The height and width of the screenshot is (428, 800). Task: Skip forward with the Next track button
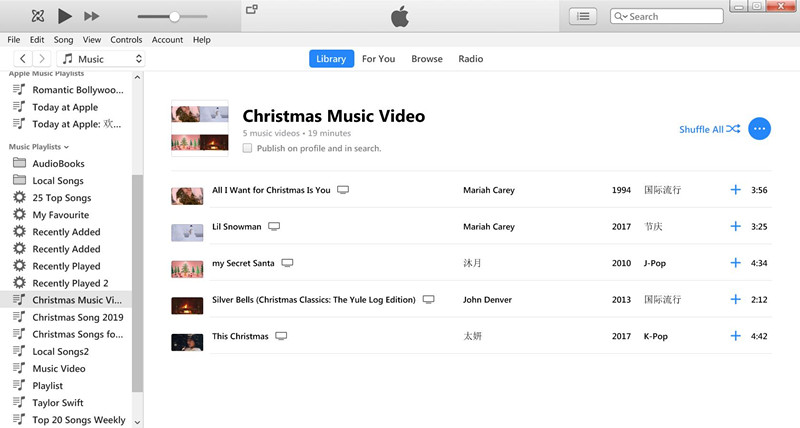pos(92,16)
